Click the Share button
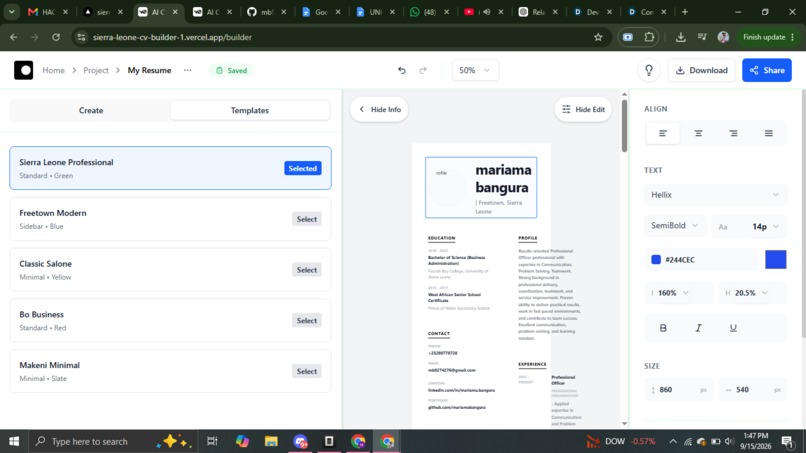 point(766,70)
